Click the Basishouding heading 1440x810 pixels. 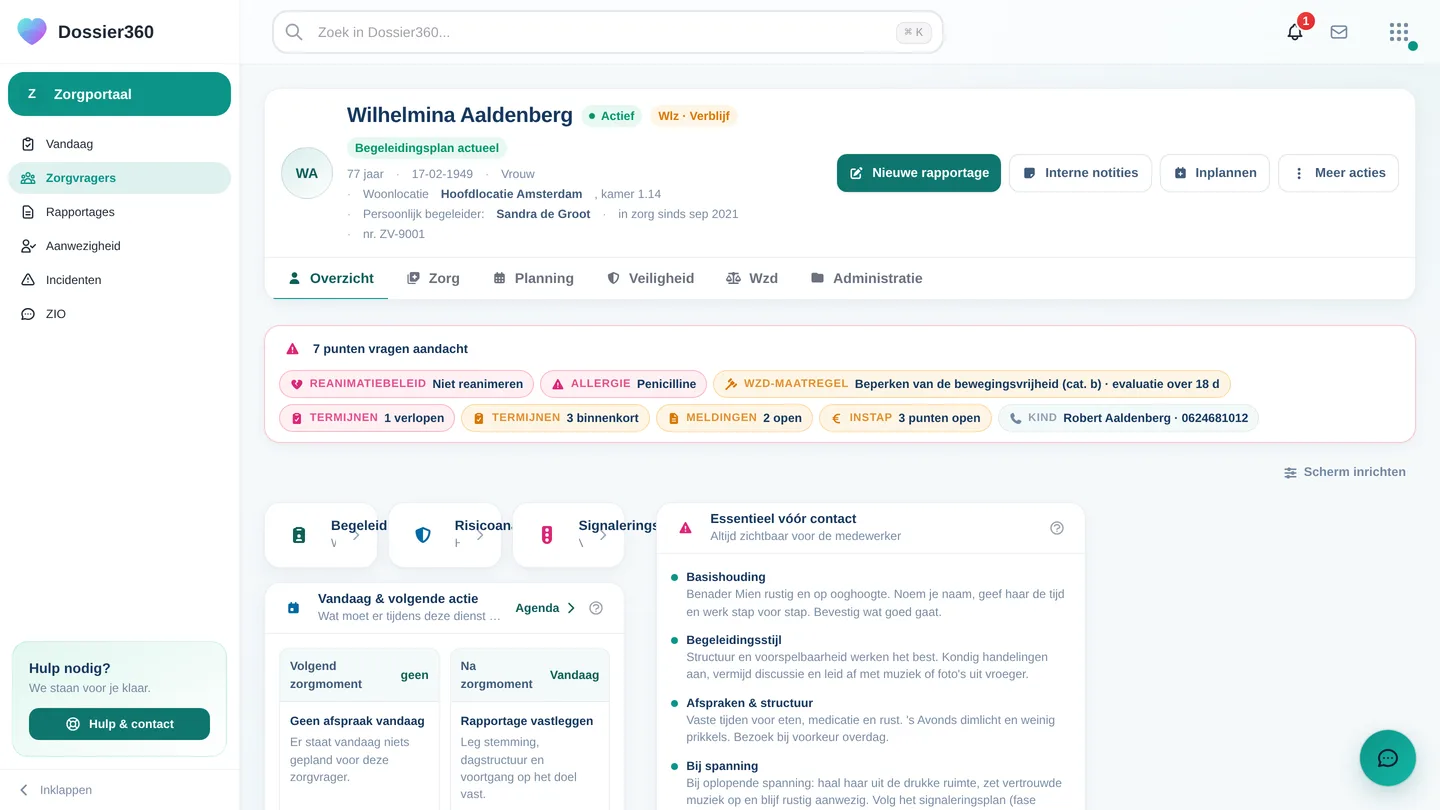[726, 577]
